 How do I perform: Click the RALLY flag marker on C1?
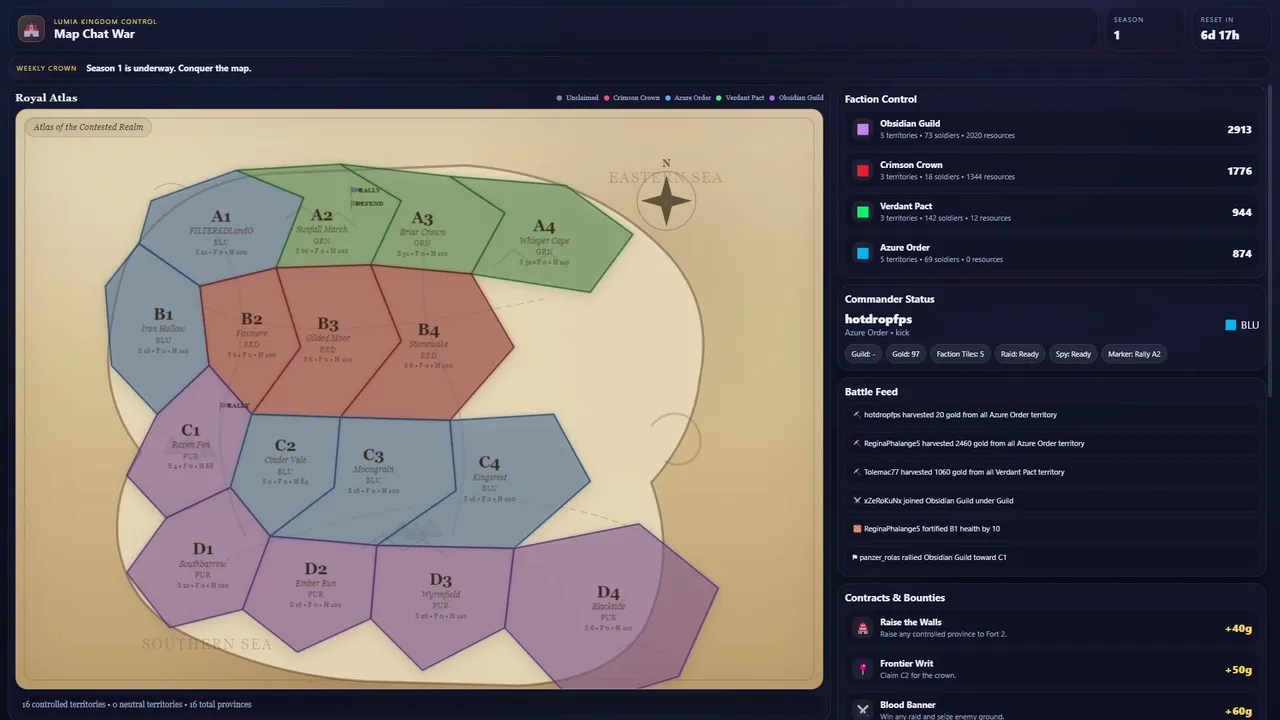(x=235, y=405)
